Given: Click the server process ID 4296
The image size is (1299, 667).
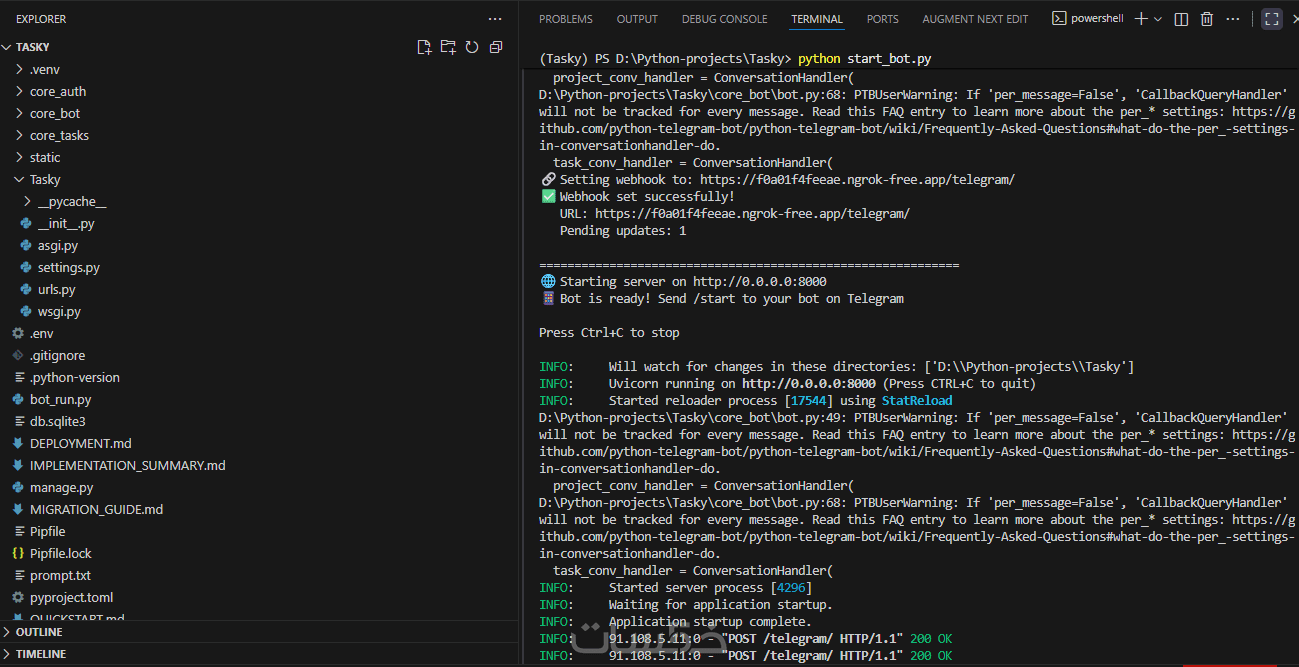Looking at the screenshot, I should 791,588.
